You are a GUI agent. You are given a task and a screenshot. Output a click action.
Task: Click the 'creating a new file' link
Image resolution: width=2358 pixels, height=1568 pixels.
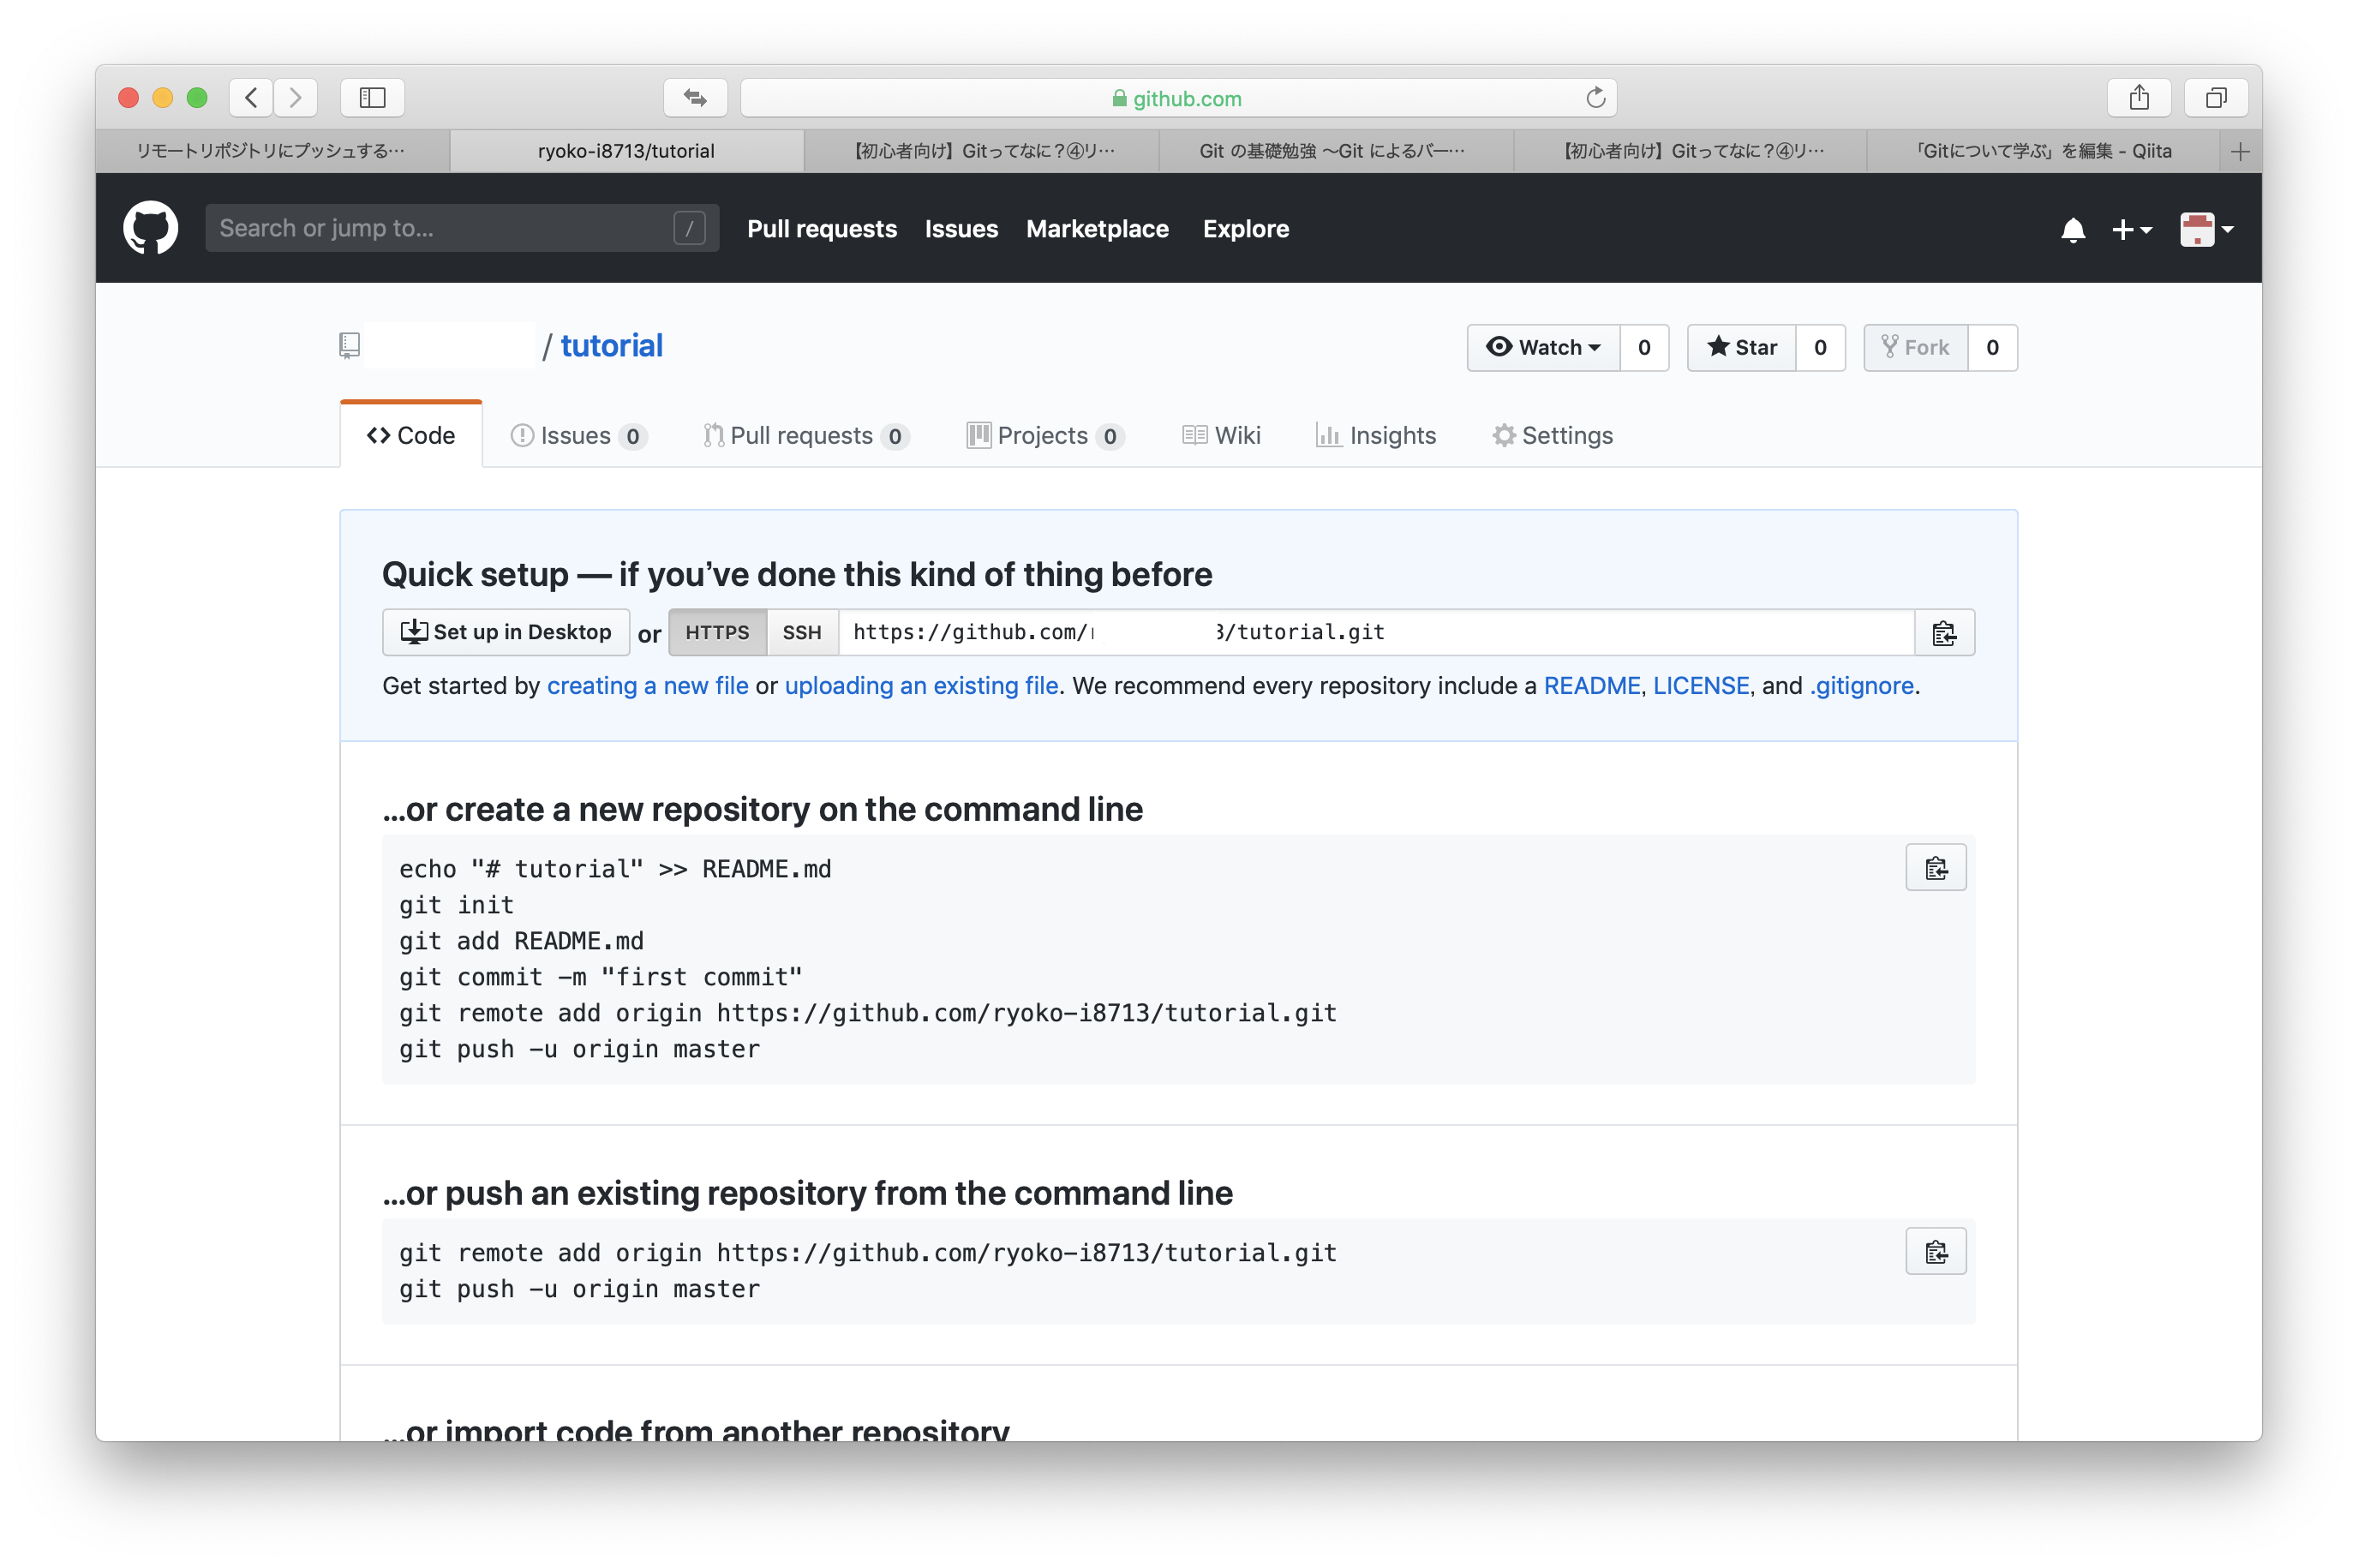coord(647,686)
